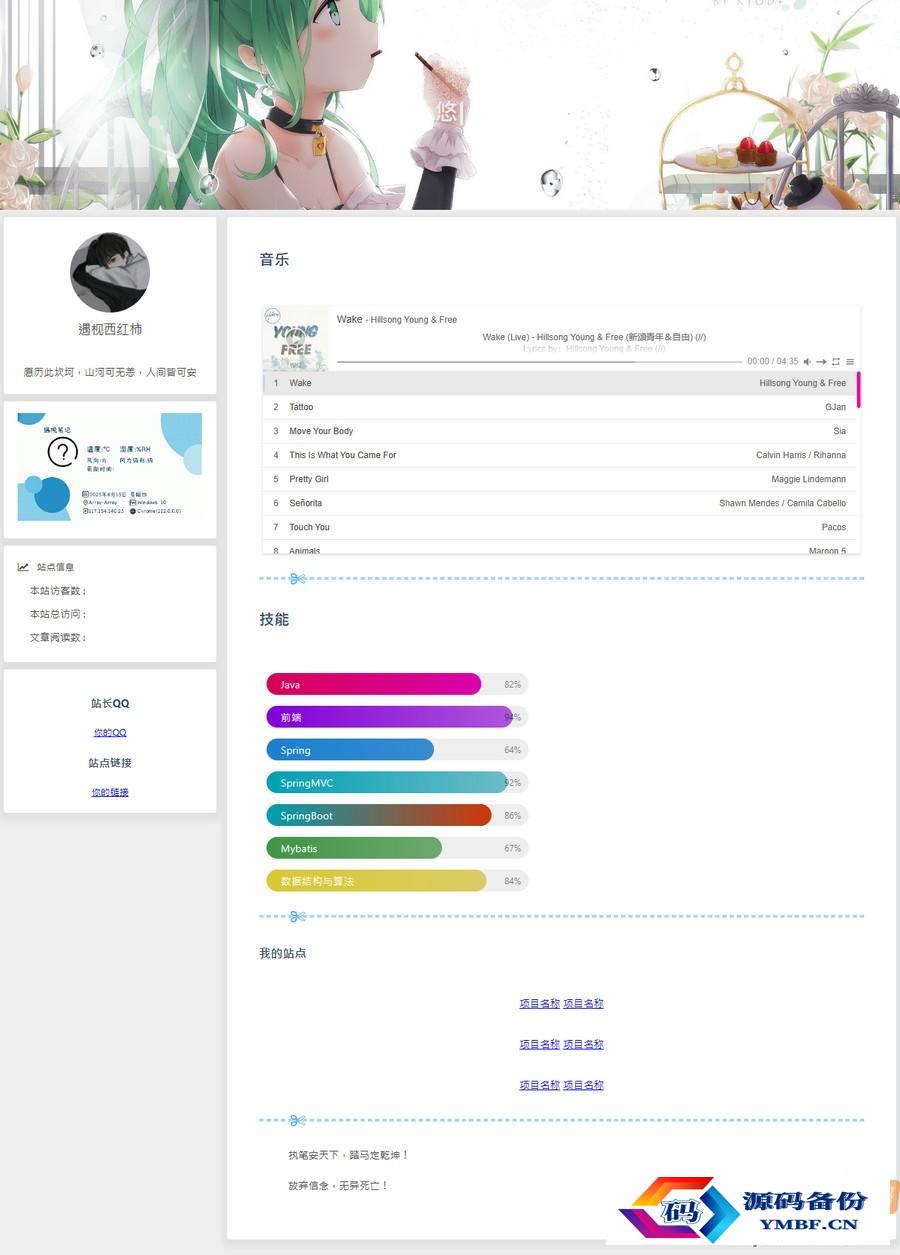Play Tattoo by GJan from the playlist
The image size is (900, 1255).
(x=559, y=407)
